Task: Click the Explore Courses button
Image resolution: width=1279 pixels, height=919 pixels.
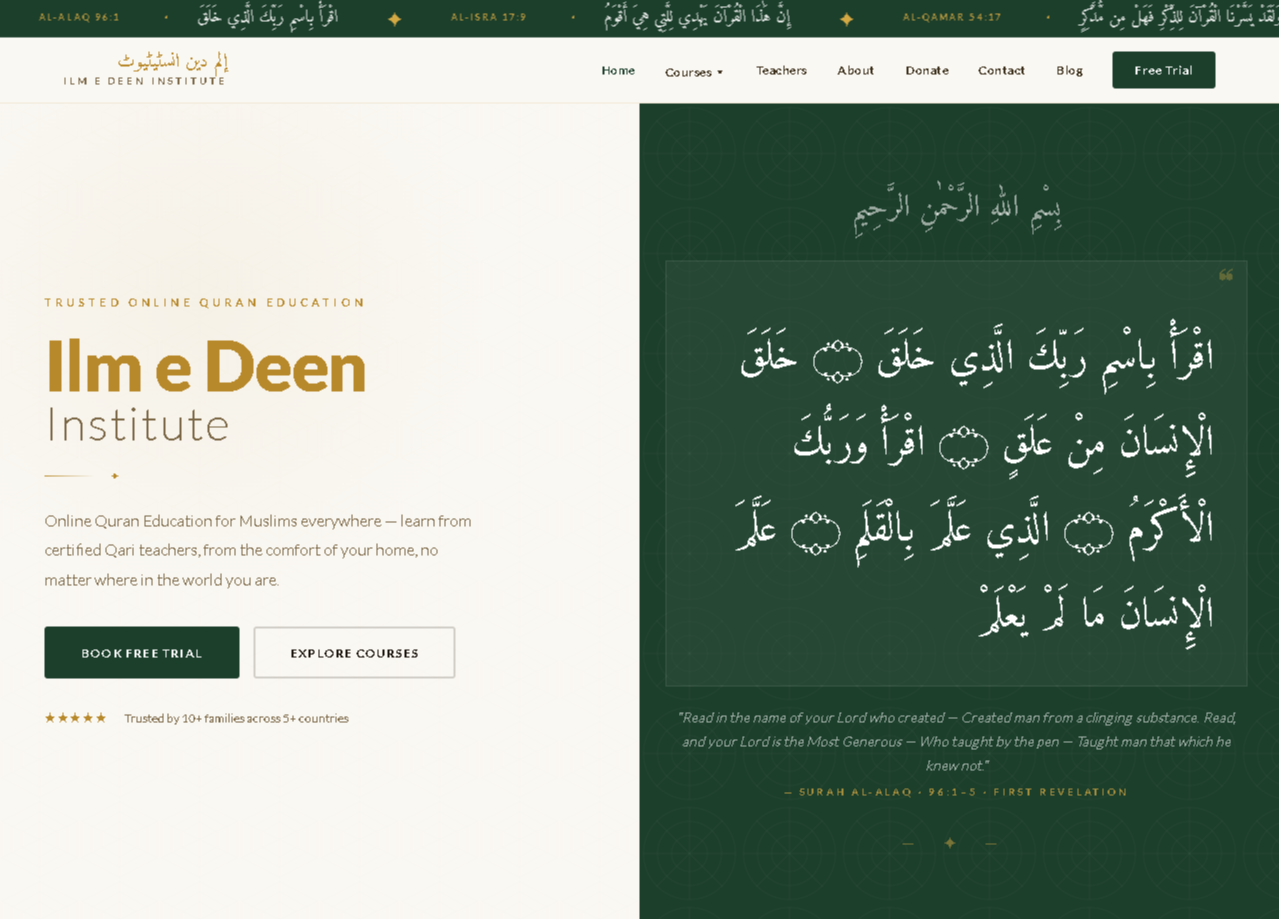Action: [354, 653]
